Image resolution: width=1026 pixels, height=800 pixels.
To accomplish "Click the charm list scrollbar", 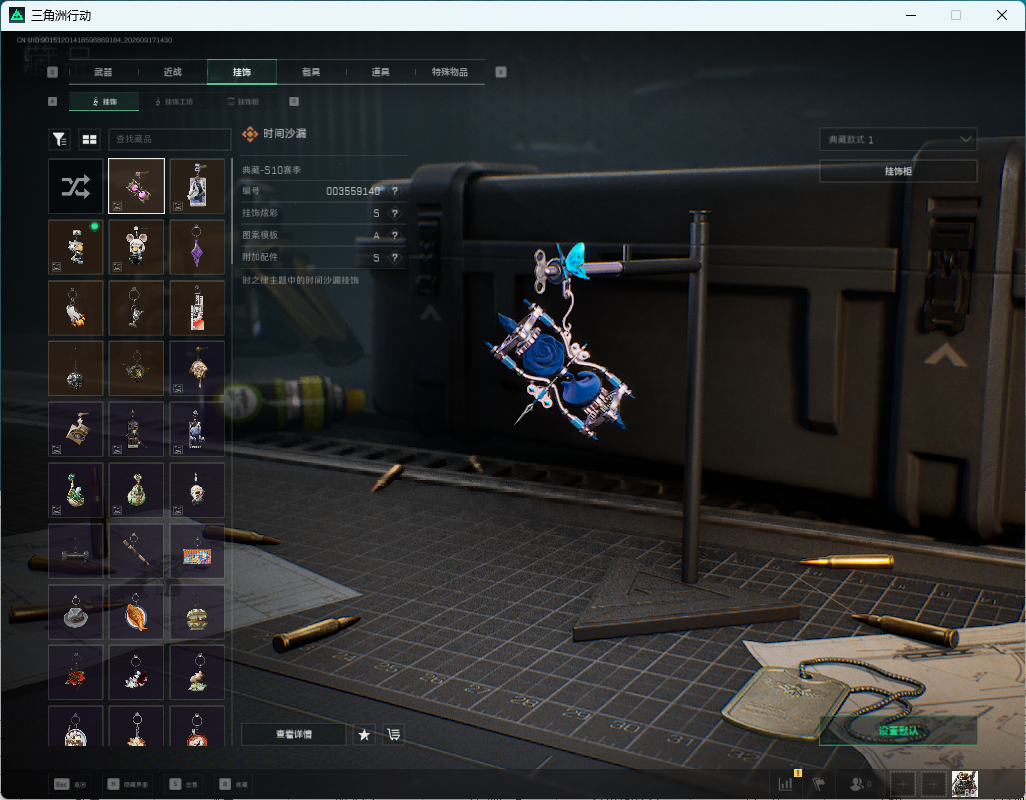I will 232,209.
